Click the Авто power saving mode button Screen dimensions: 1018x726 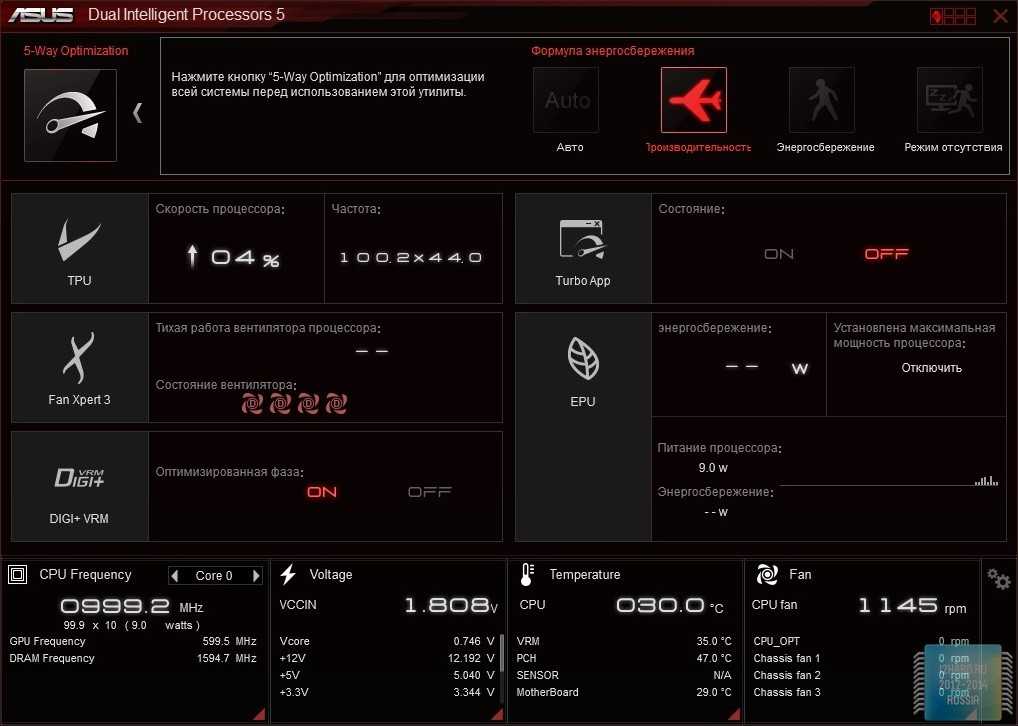pyautogui.click(x=566, y=100)
